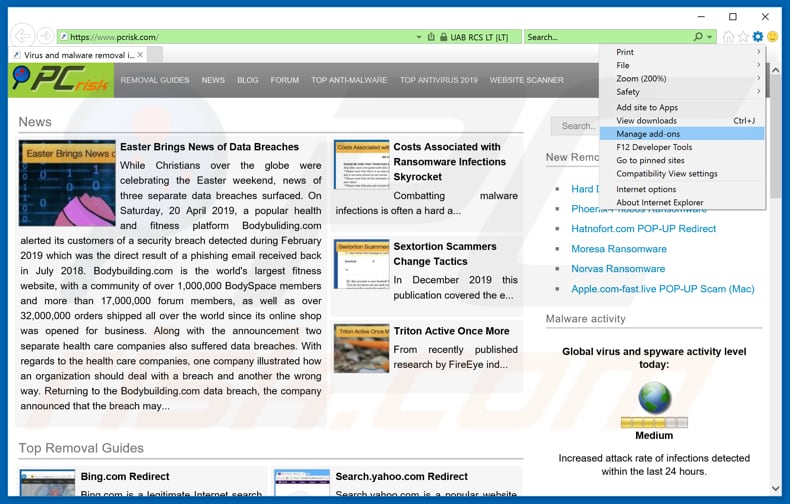Click the Home icon in toolbar
This screenshot has height=504, width=790.
tap(729, 37)
